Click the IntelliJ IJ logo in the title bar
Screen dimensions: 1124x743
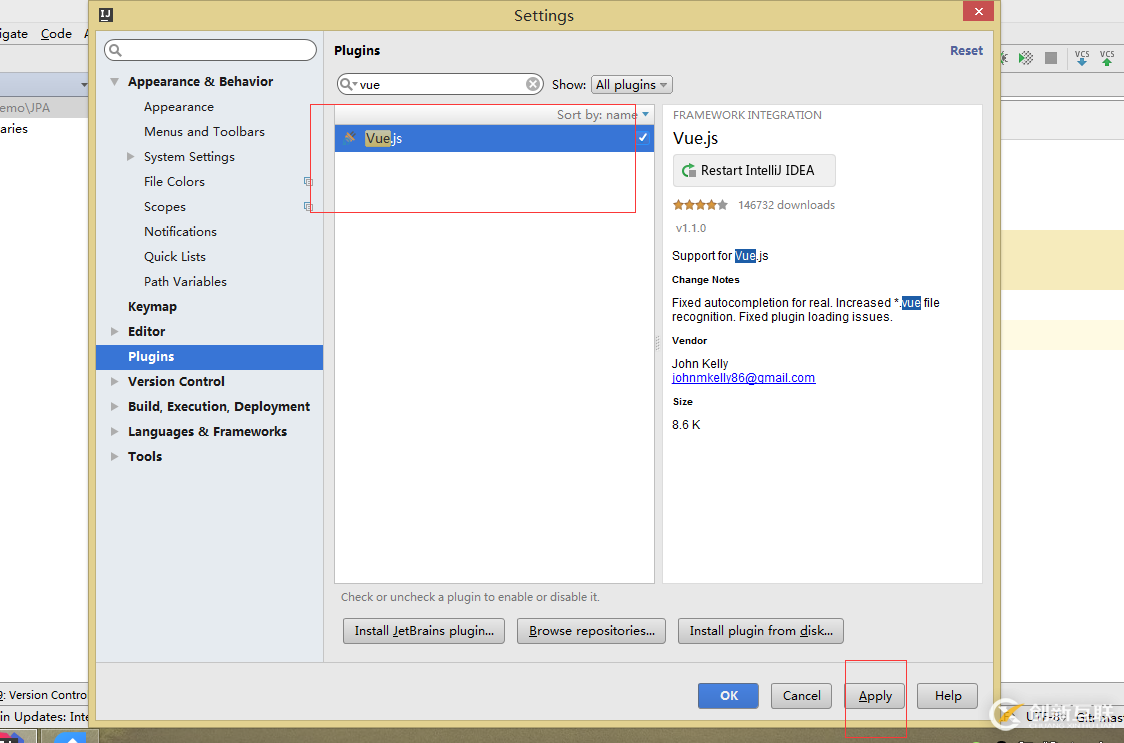pyautogui.click(x=106, y=15)
